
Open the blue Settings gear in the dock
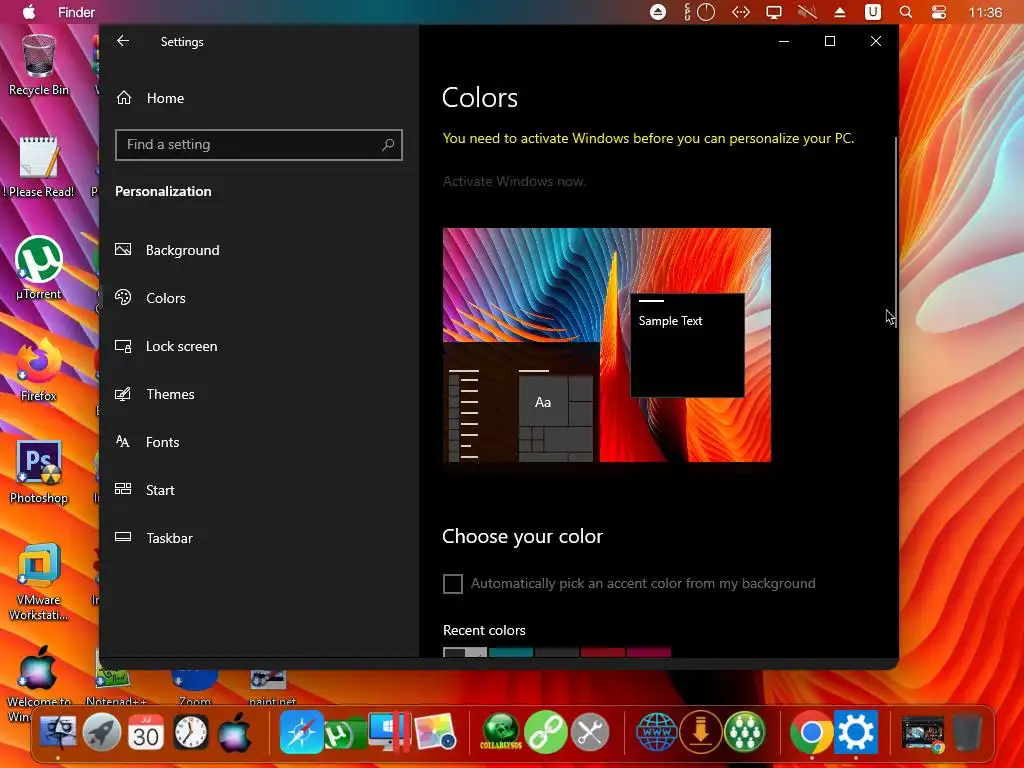click(x=856, y=733)
